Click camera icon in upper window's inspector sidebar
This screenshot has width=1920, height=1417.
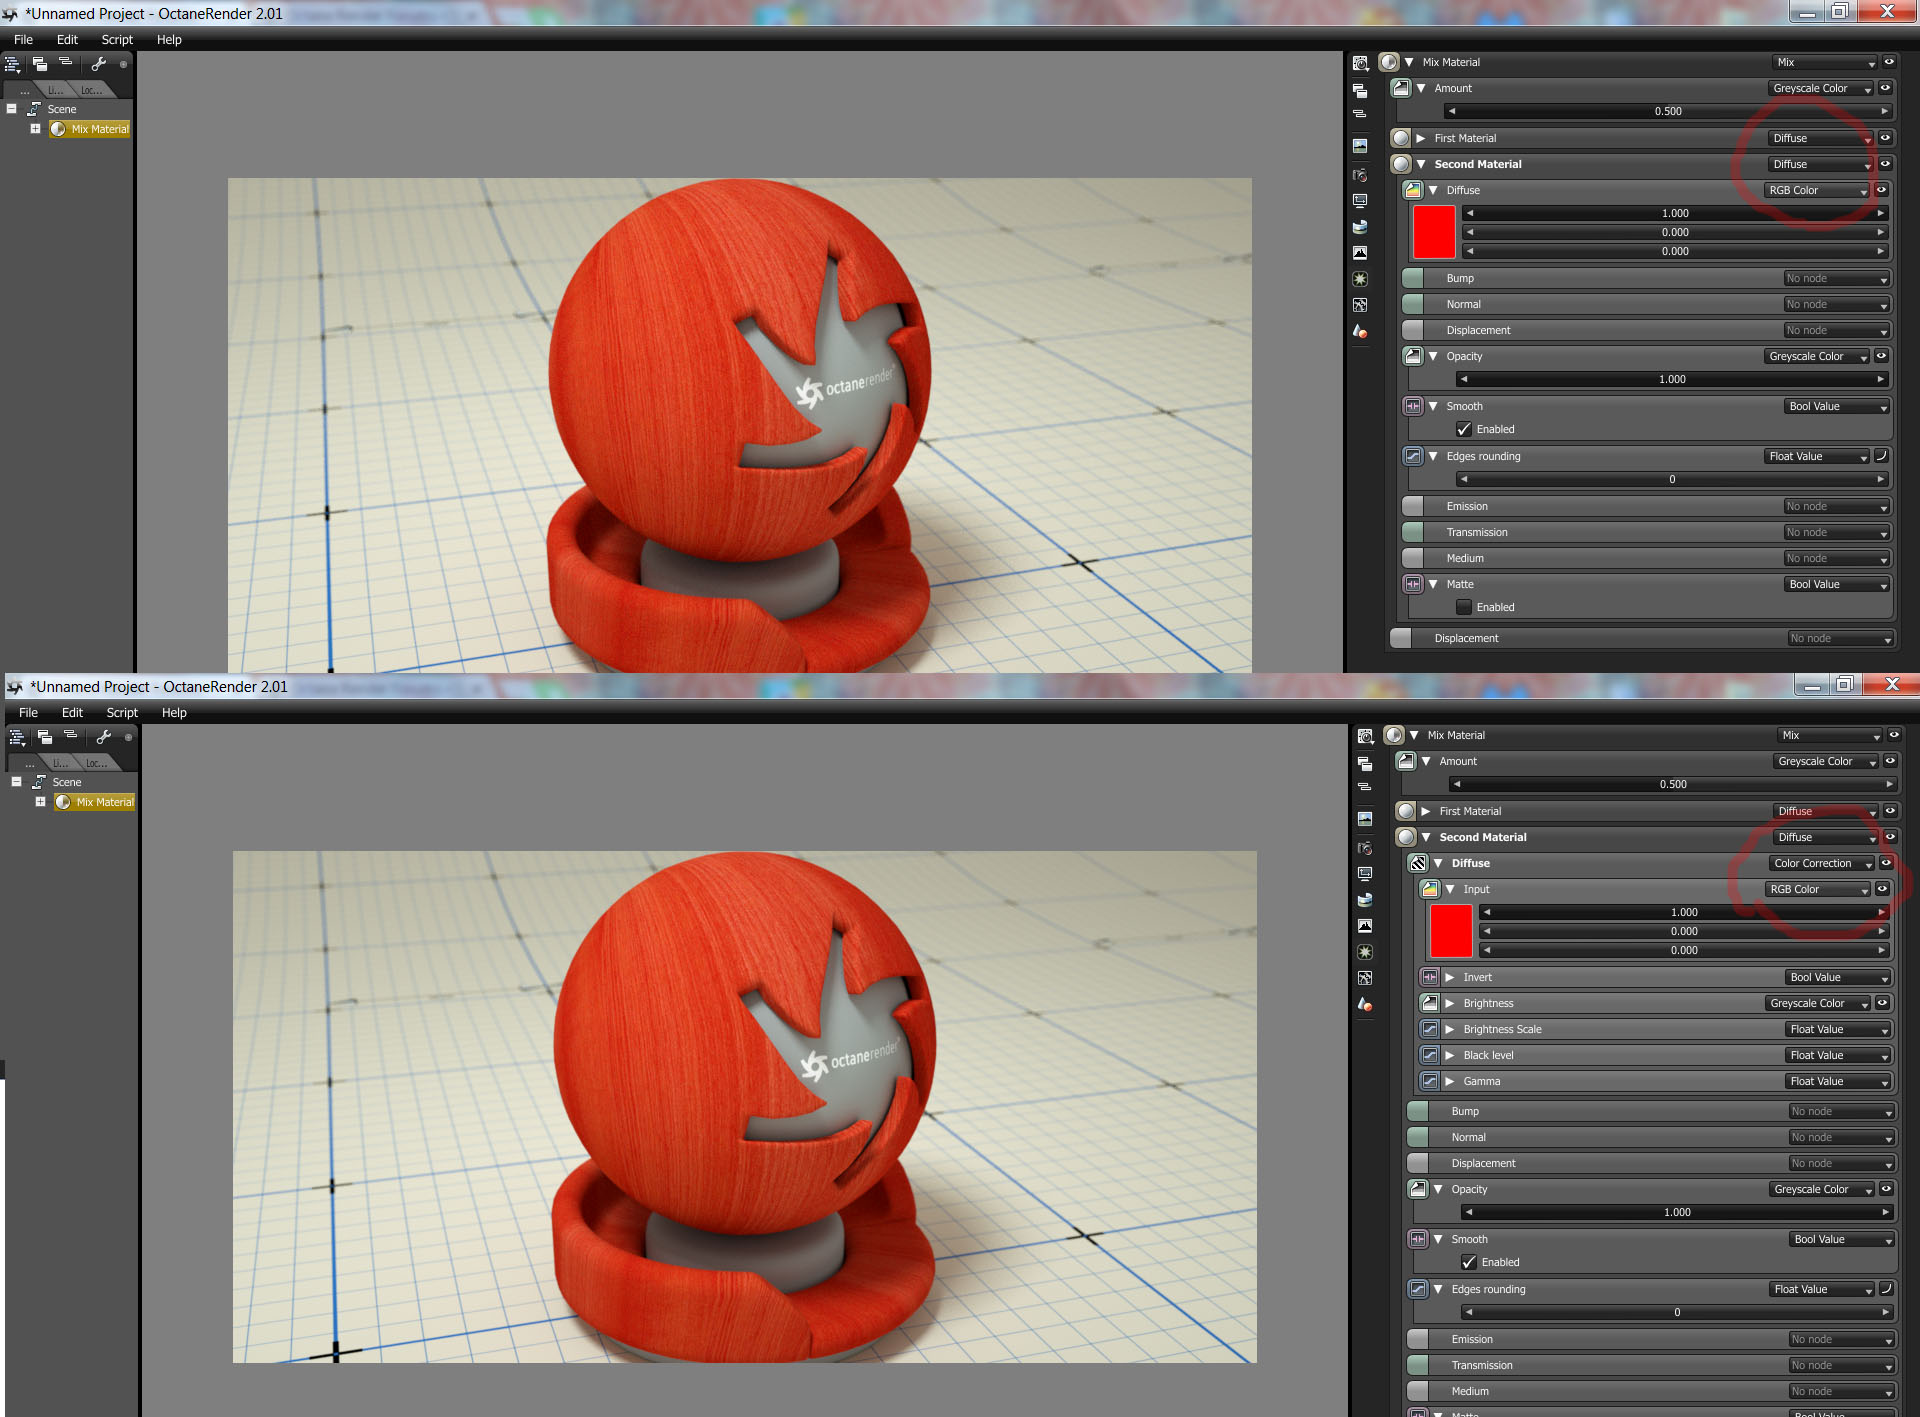1360,175
